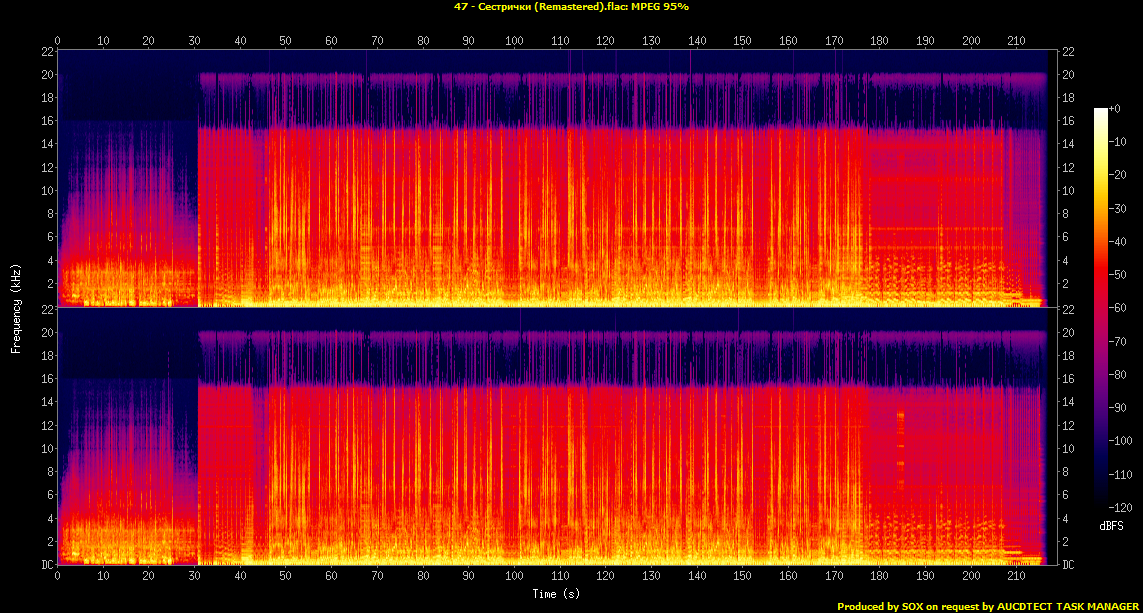Select the 100 s mark on the bottom time axis

tap(514, 577)
